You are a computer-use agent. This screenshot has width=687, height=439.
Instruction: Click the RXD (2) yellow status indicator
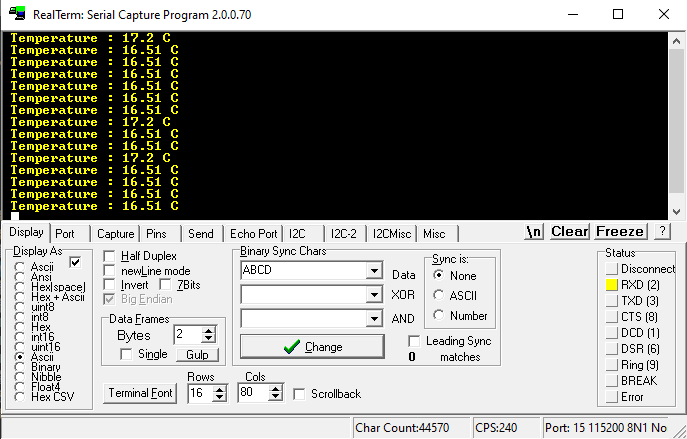[x=611, y=285]
